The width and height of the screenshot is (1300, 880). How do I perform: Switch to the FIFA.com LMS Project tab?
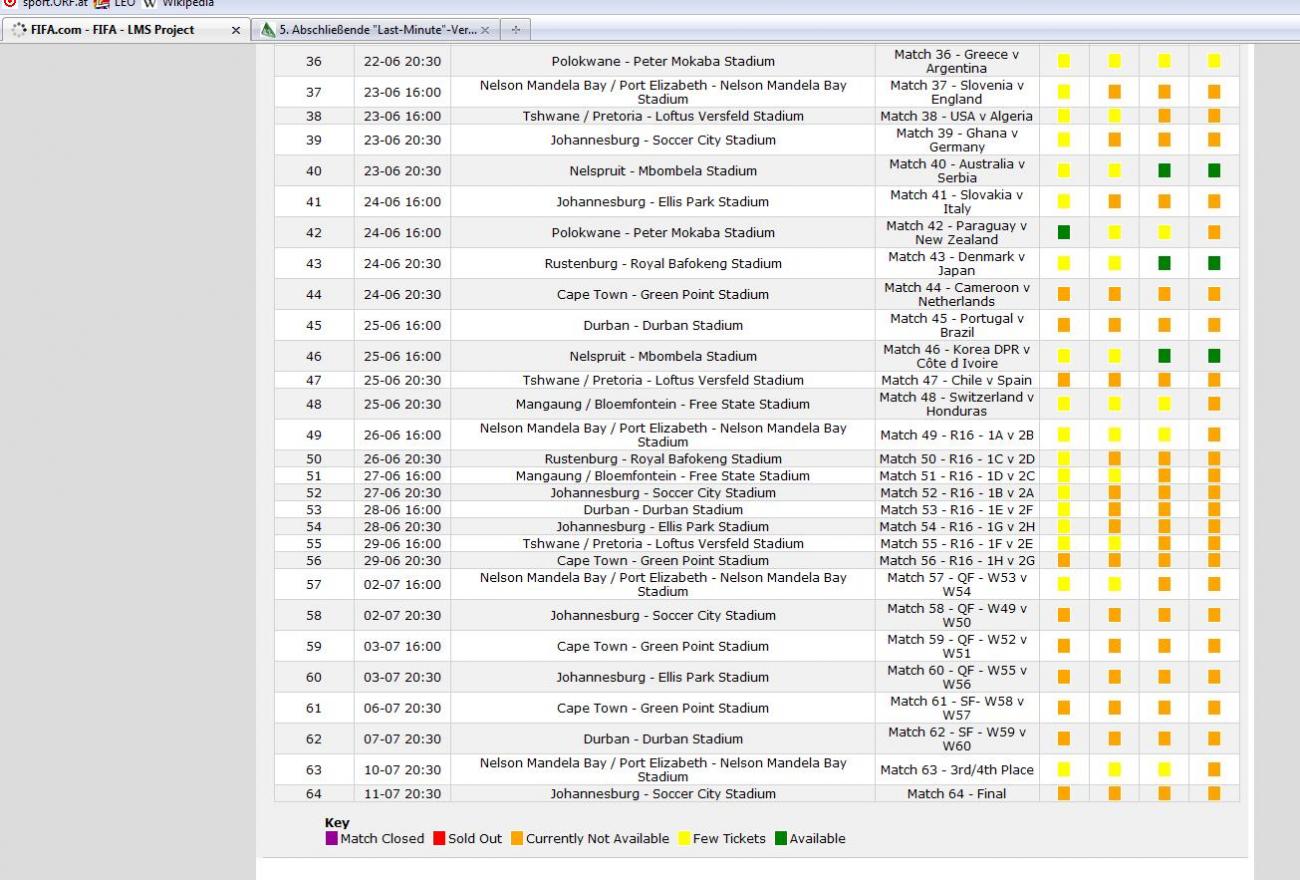112,30
